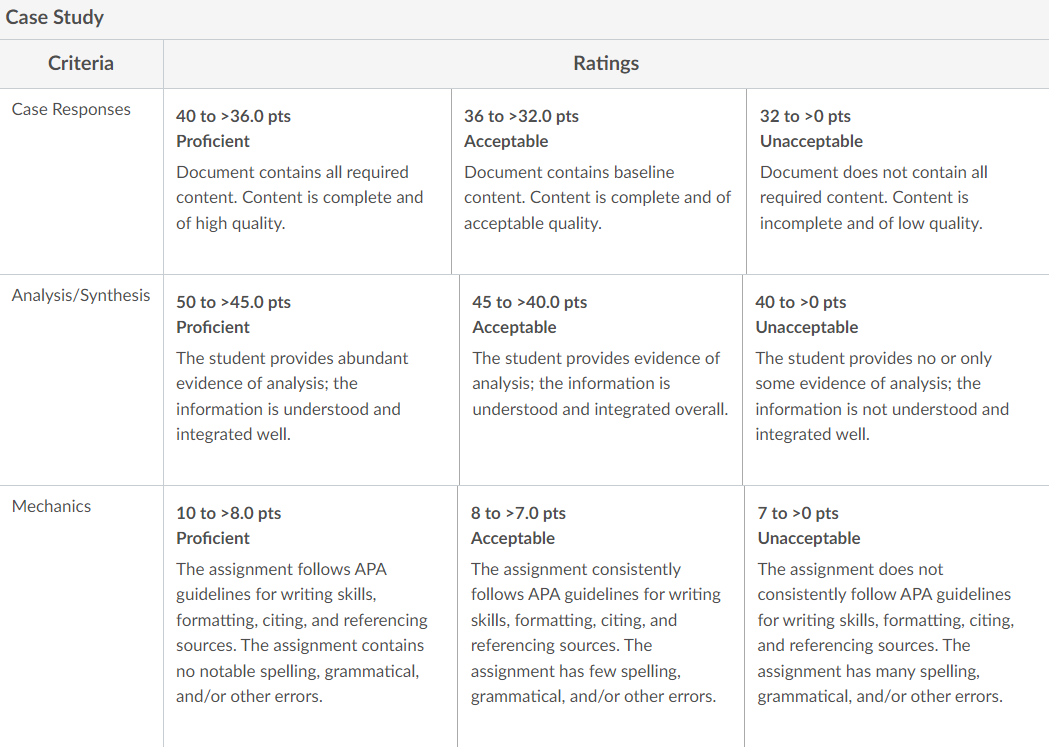Click the Analysis/Synthesis criterion label
Image resolution: width=1049 pixels, height=747 pixels.
(x=81, y=295)
